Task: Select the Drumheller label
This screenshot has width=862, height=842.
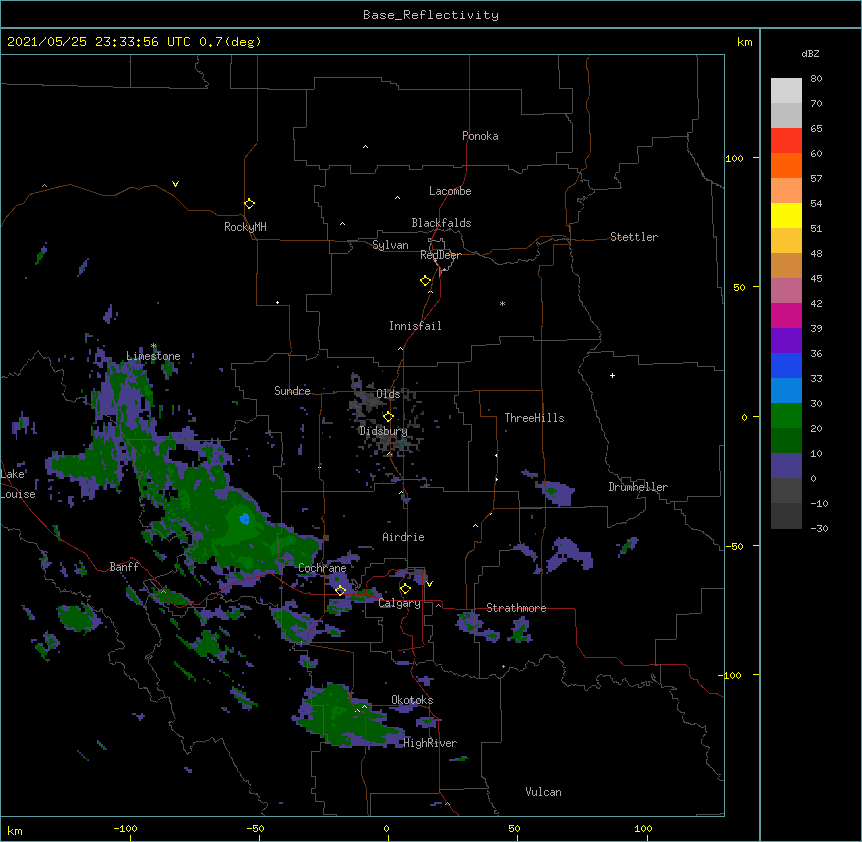Action: [x=638, y=487]
